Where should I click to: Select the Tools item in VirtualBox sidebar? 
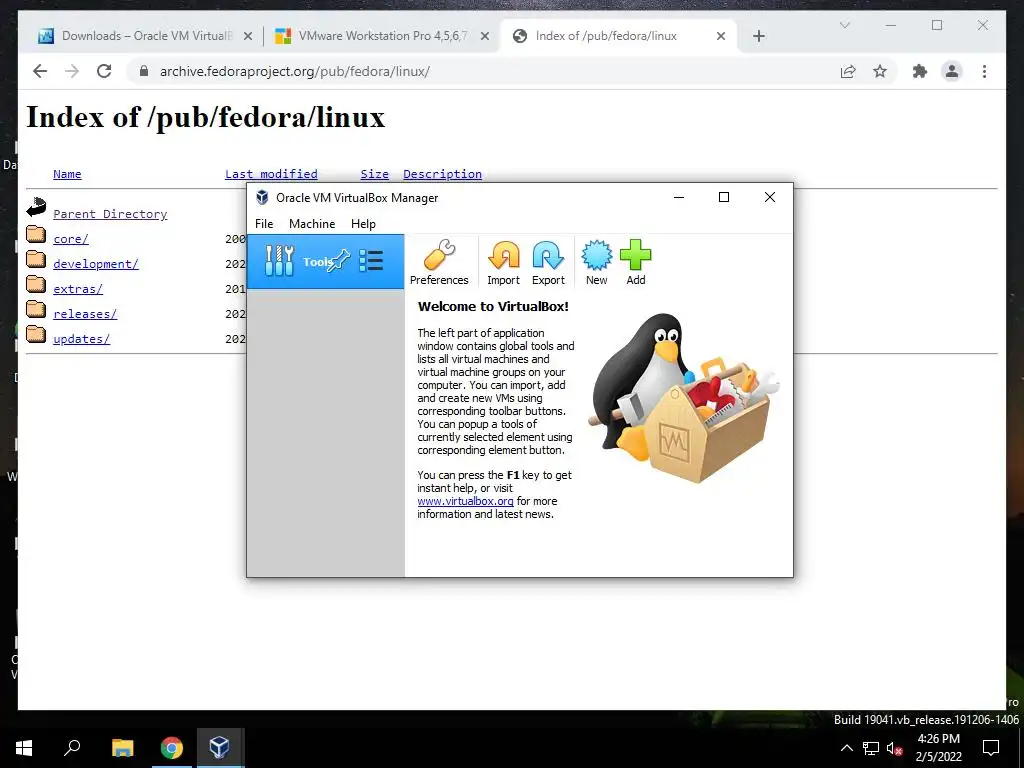[x=325, y=261]
